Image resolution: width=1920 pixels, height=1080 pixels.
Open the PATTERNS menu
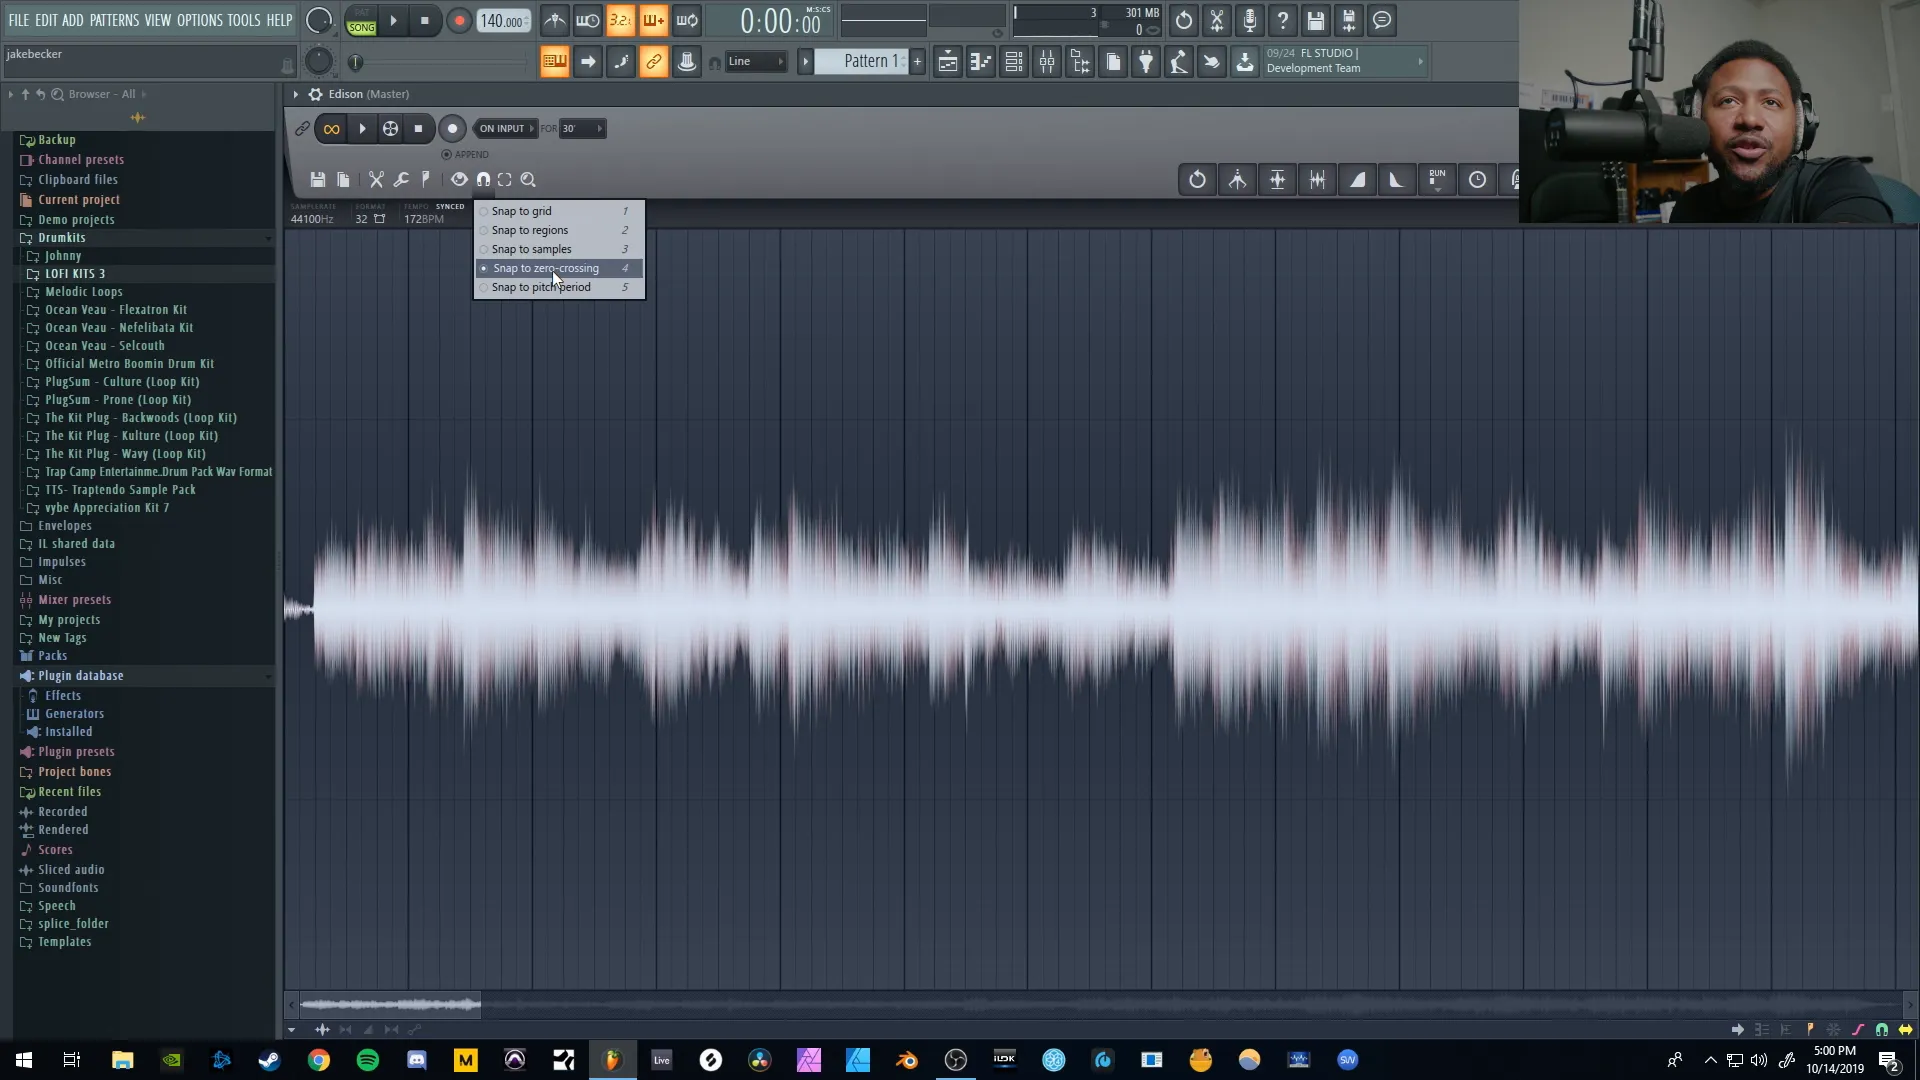click(x=114, y=20)
